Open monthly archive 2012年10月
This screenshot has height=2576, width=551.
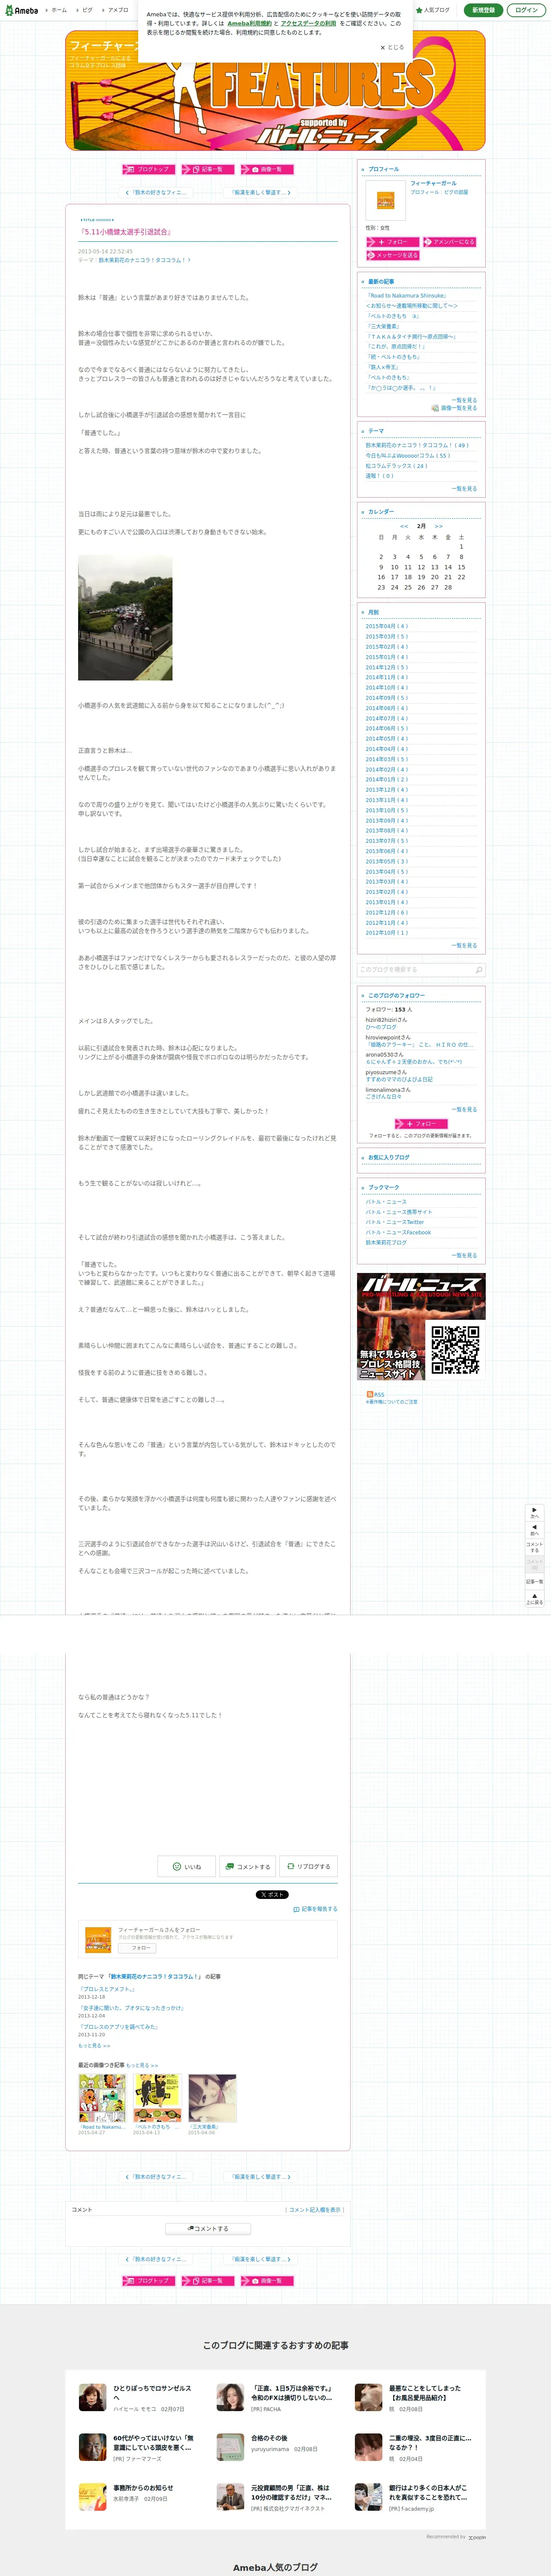387,933
